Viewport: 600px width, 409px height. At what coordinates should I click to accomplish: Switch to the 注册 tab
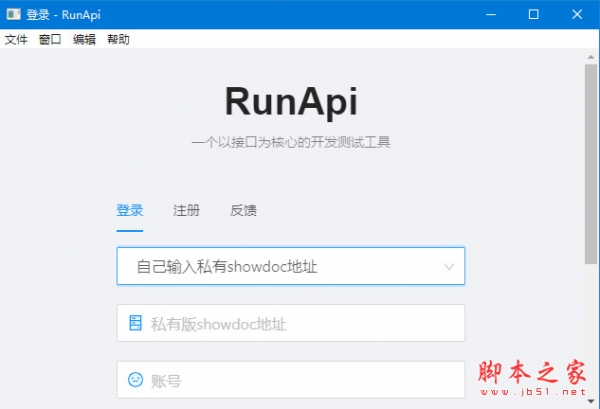pyautogui.click(x=186, y=210)
